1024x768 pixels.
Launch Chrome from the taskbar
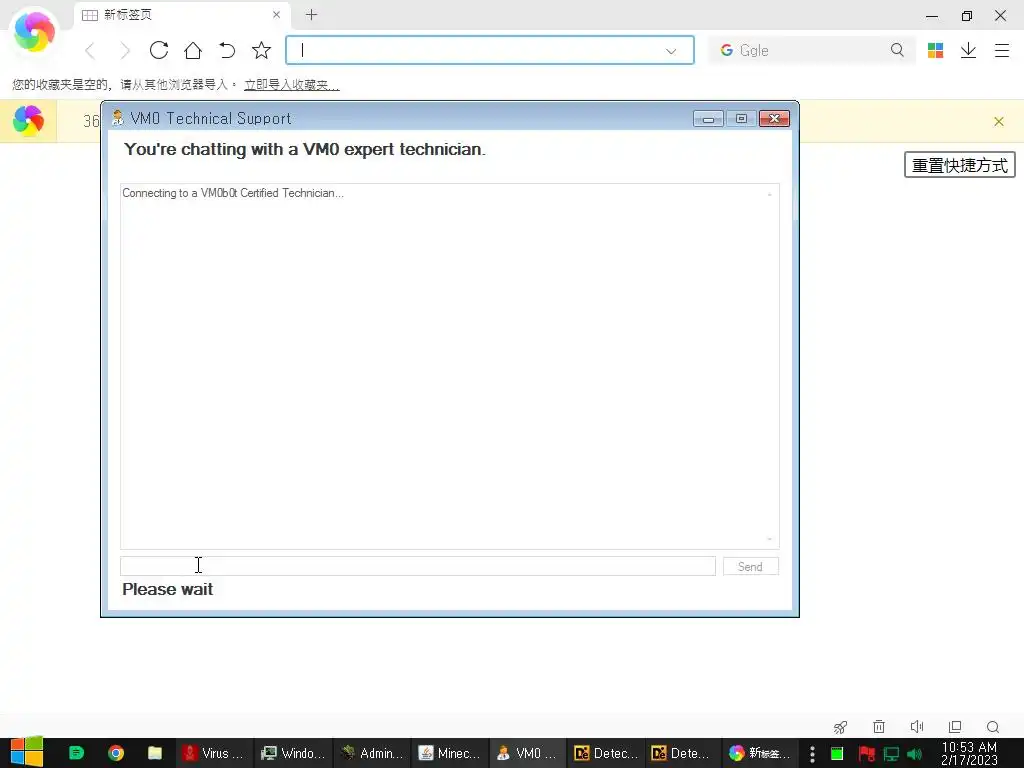[116, 753]
